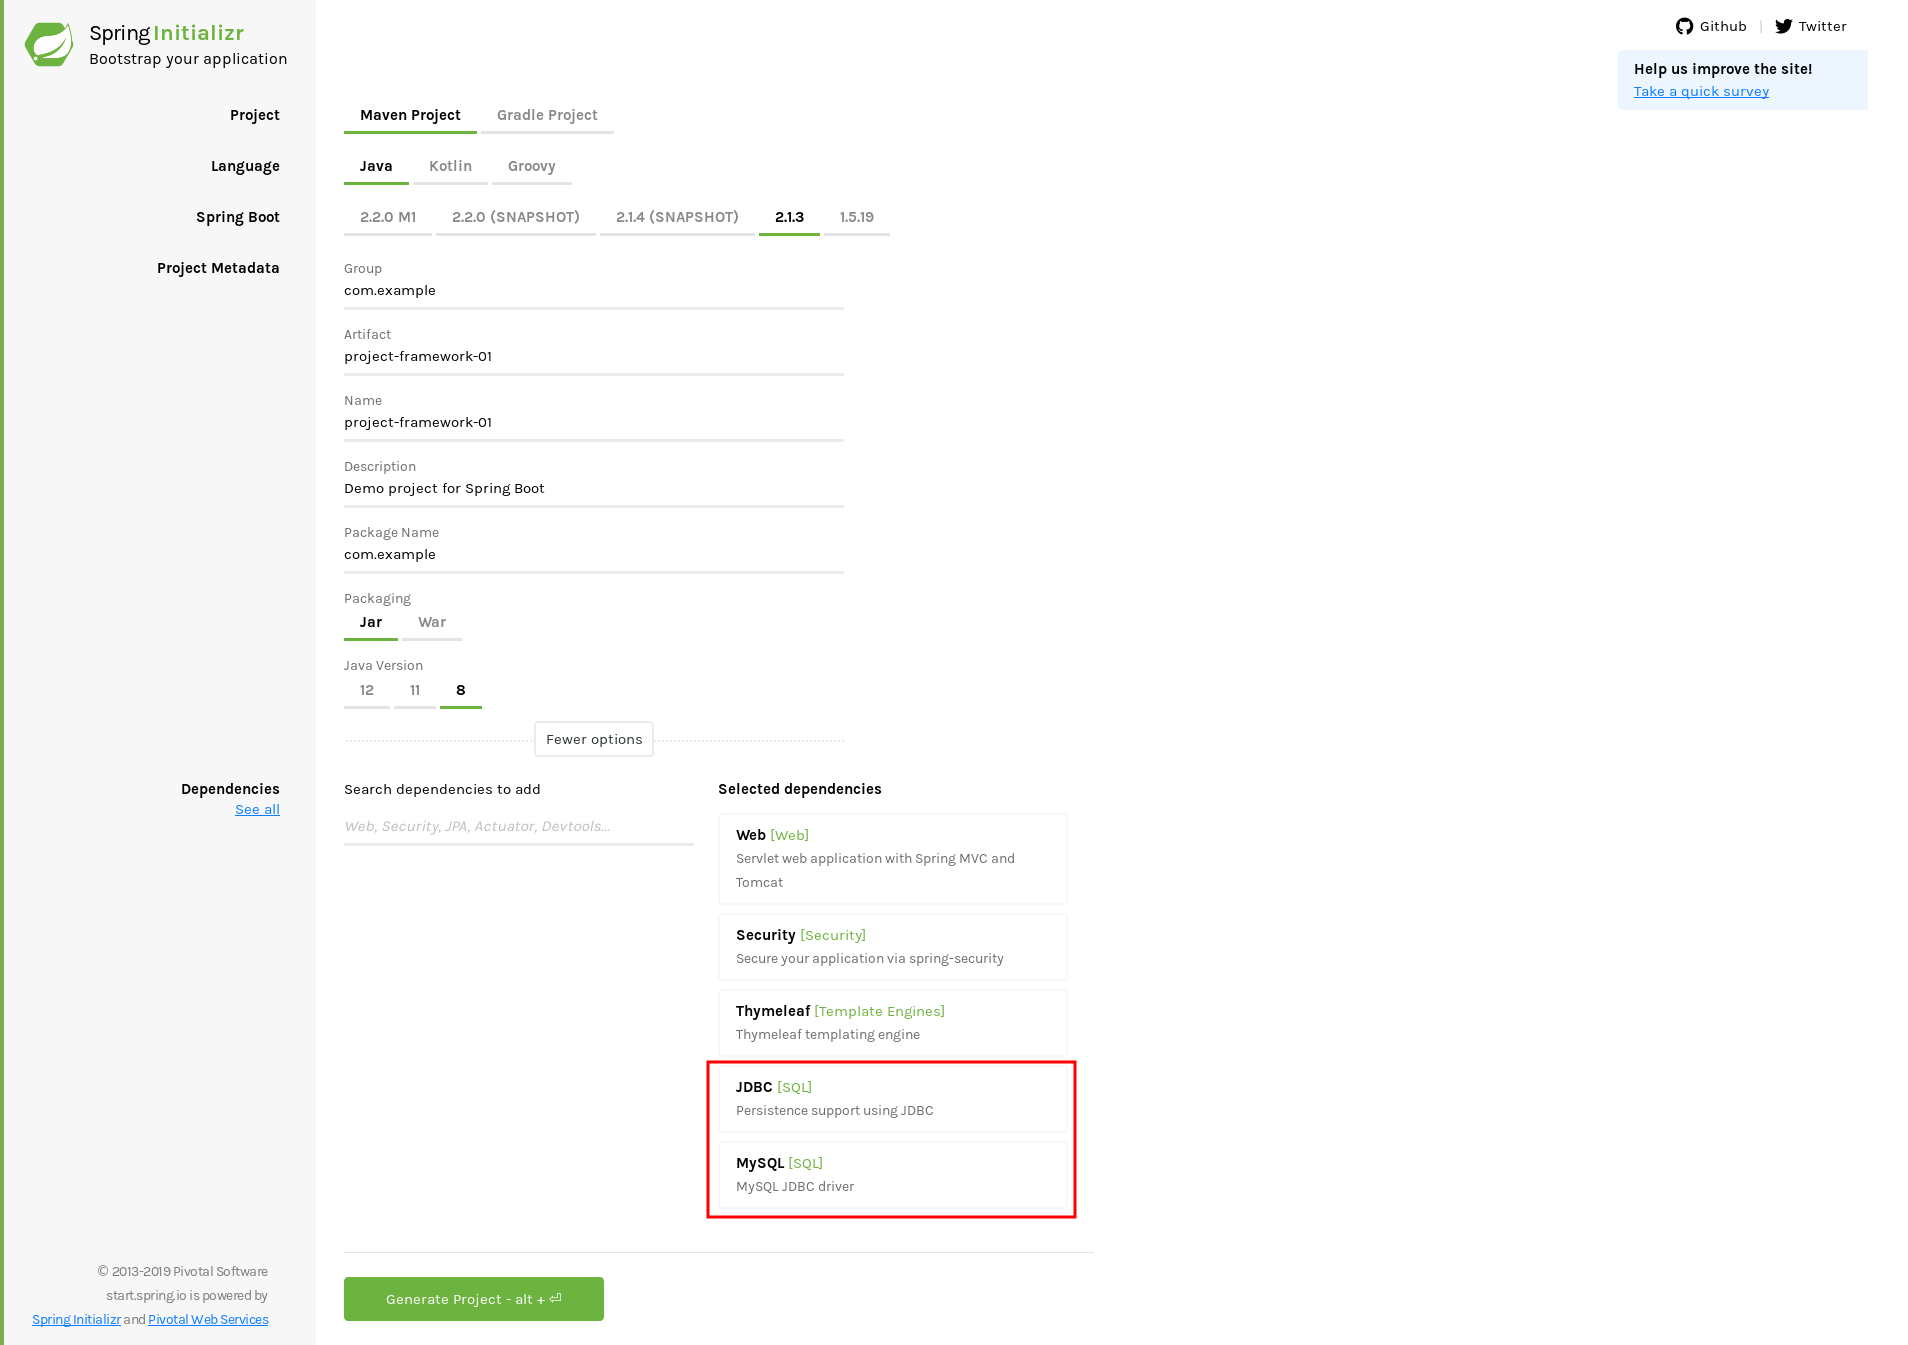Viewport: 1908px width, 1345px height.
Task: Remove the Thymeleaf selected dependency
Action: pos(892,1022)
